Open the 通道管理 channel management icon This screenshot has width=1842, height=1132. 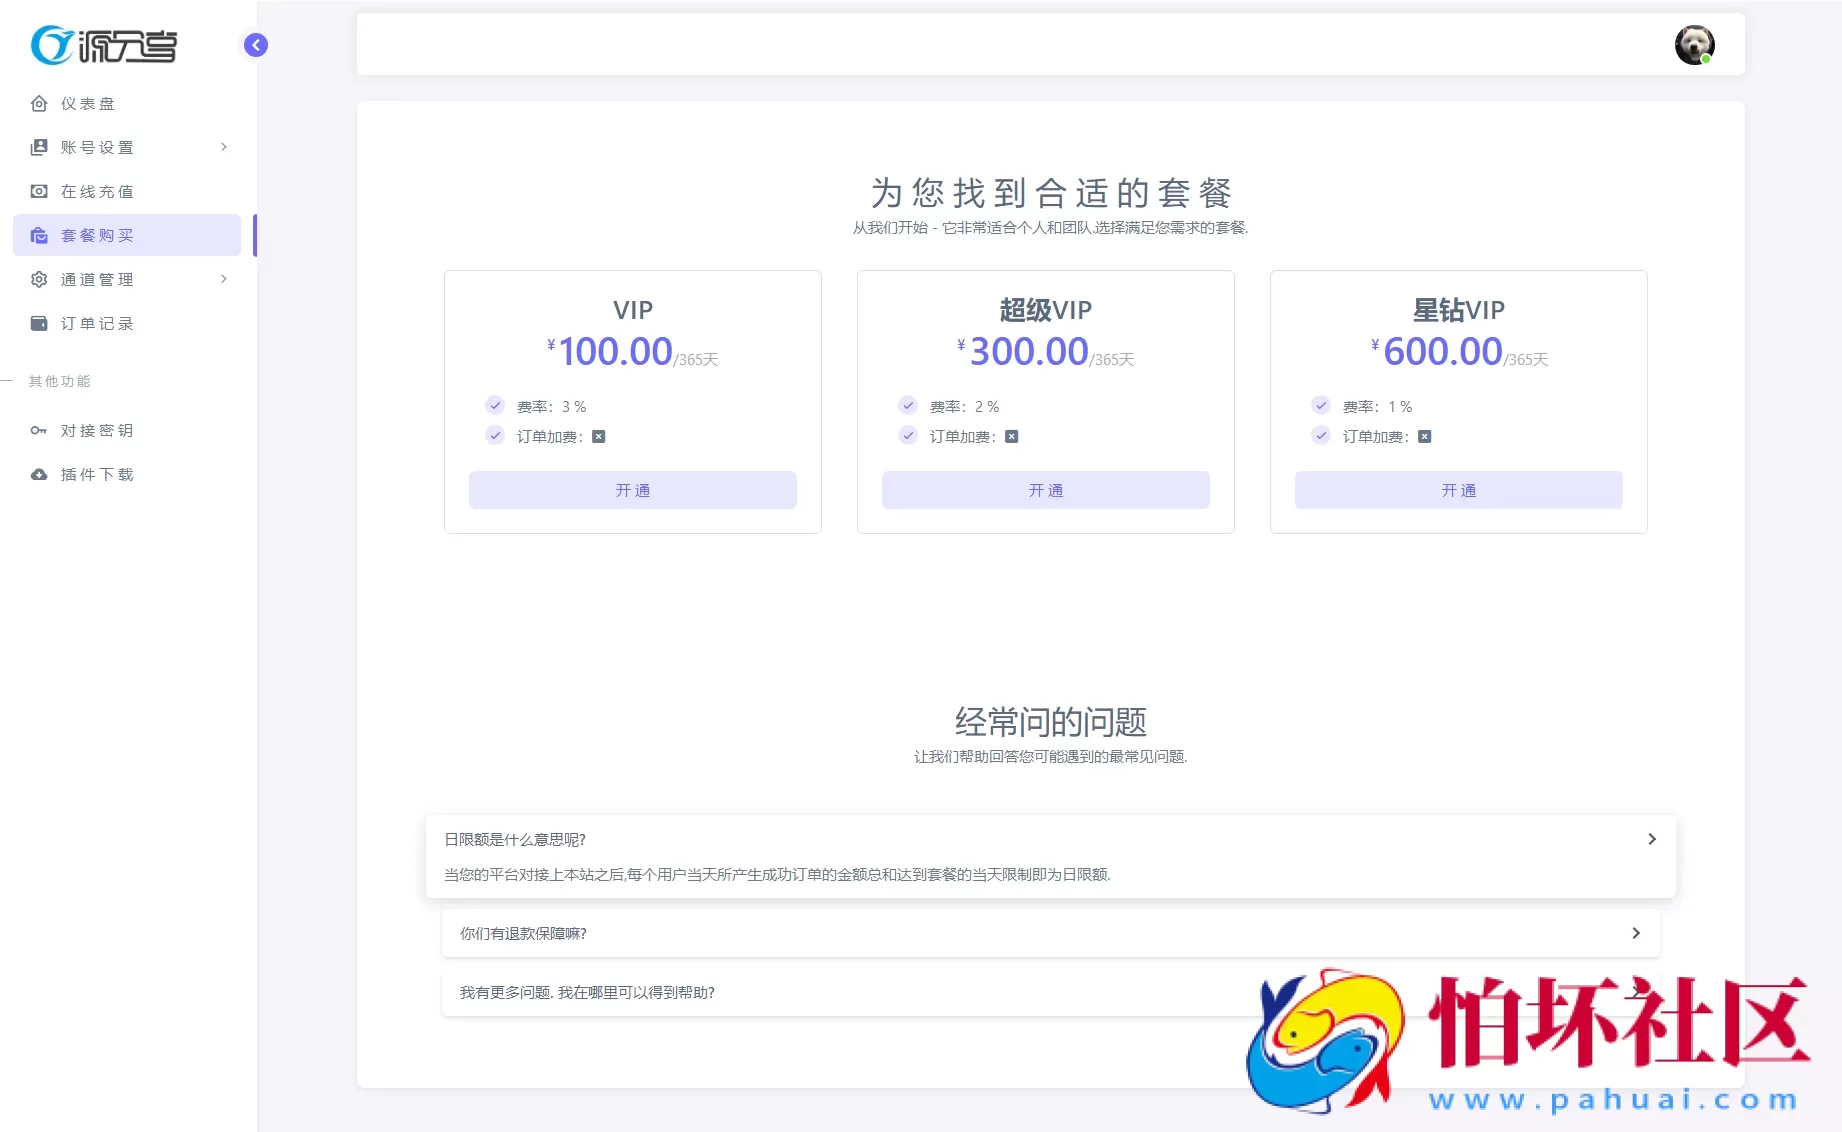[38, 279]
